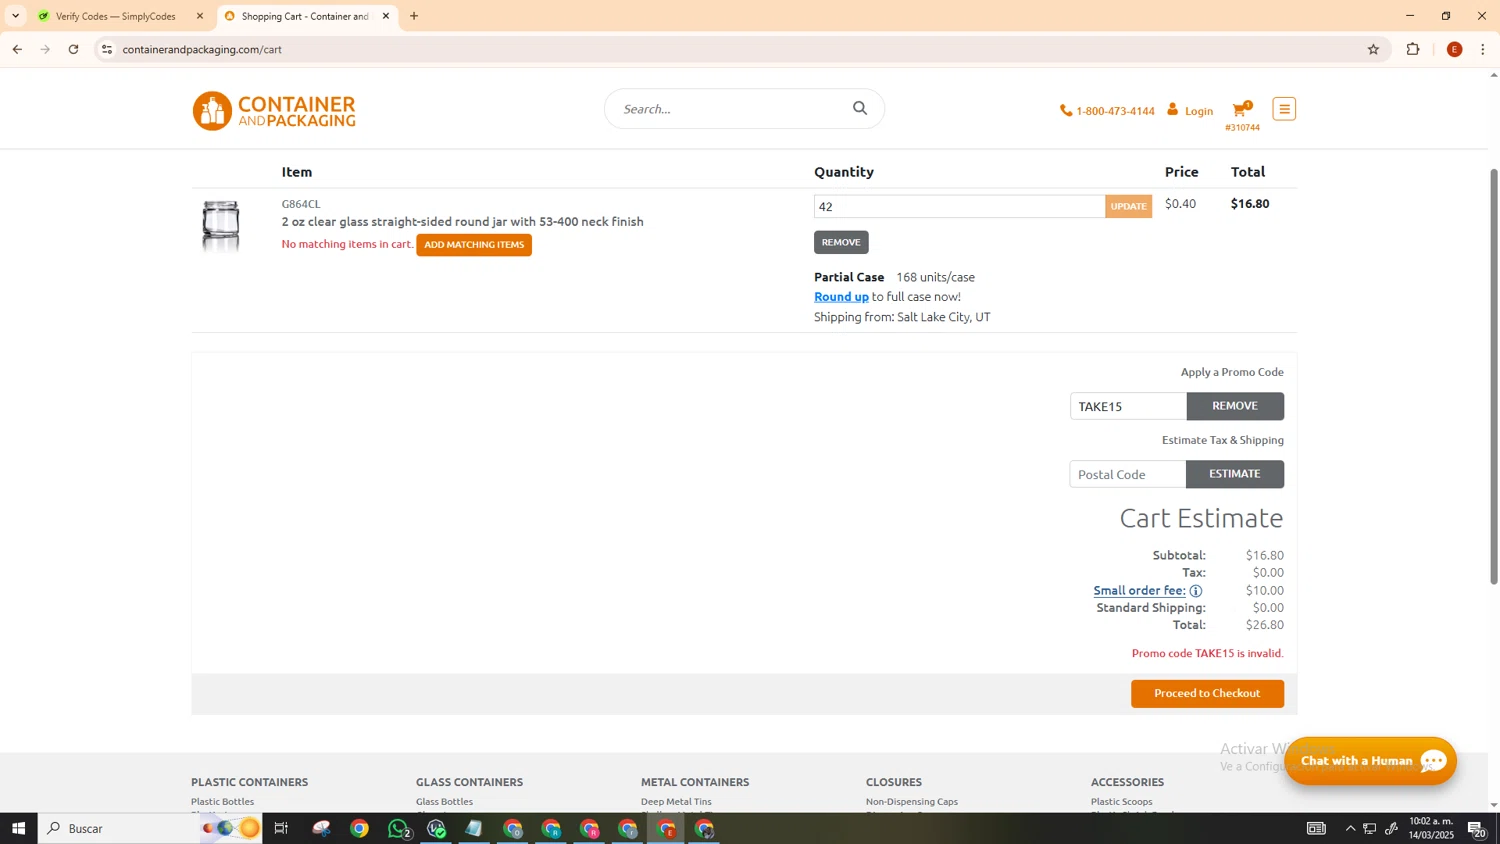Click the page vertical scrollbar

pyautogui.click(x=1494, y=375)
